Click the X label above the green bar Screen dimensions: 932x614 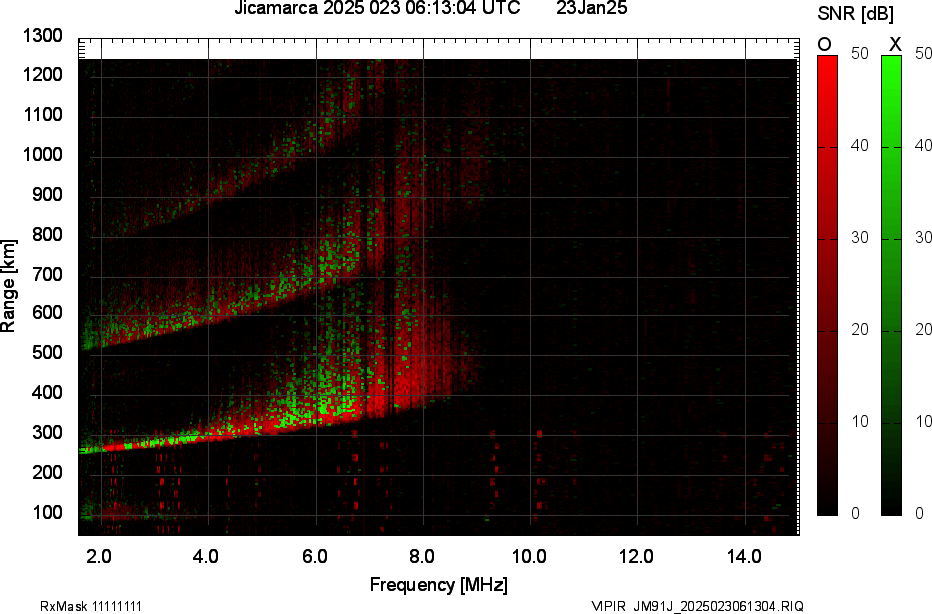pyautogui.click(x=895, y=44)
